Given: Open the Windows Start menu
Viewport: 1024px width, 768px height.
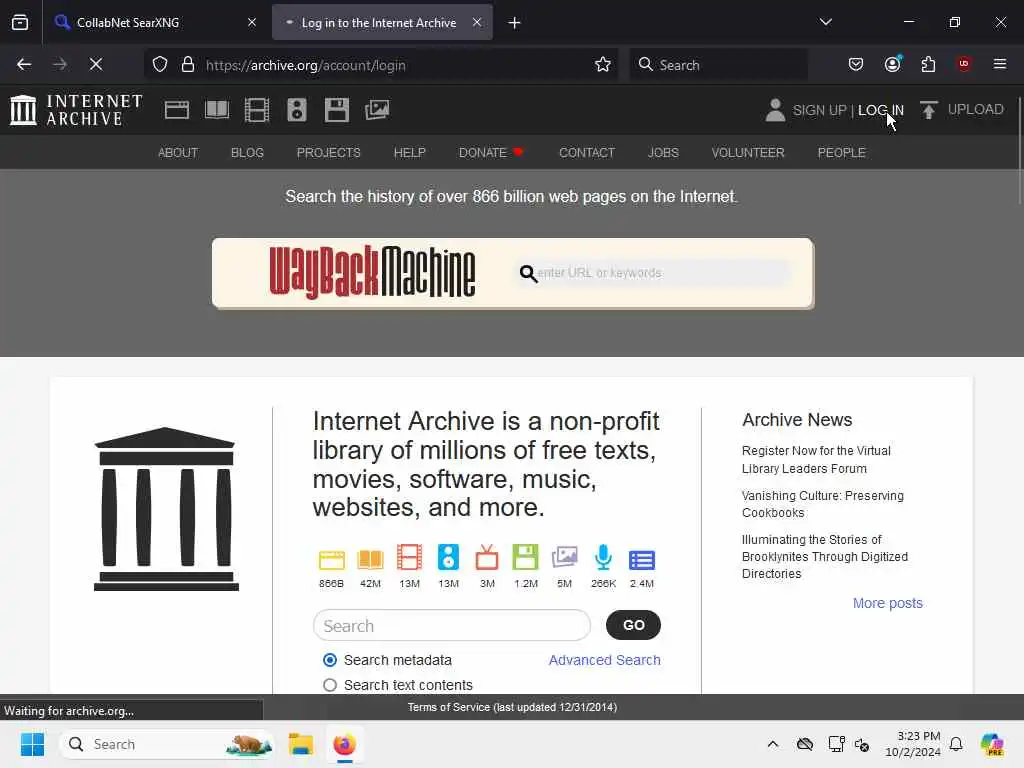Looking at the screenshot, I should coord(33,744).
